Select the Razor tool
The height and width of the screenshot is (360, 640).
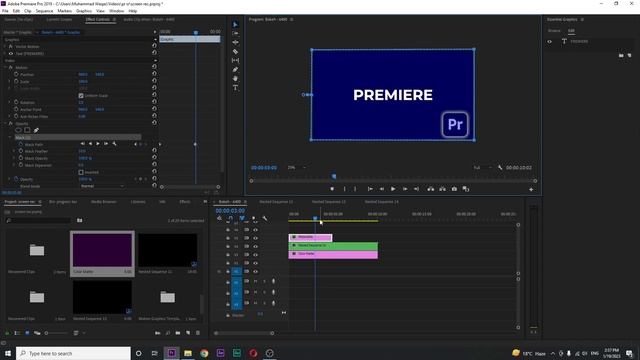tap(236, 51)
